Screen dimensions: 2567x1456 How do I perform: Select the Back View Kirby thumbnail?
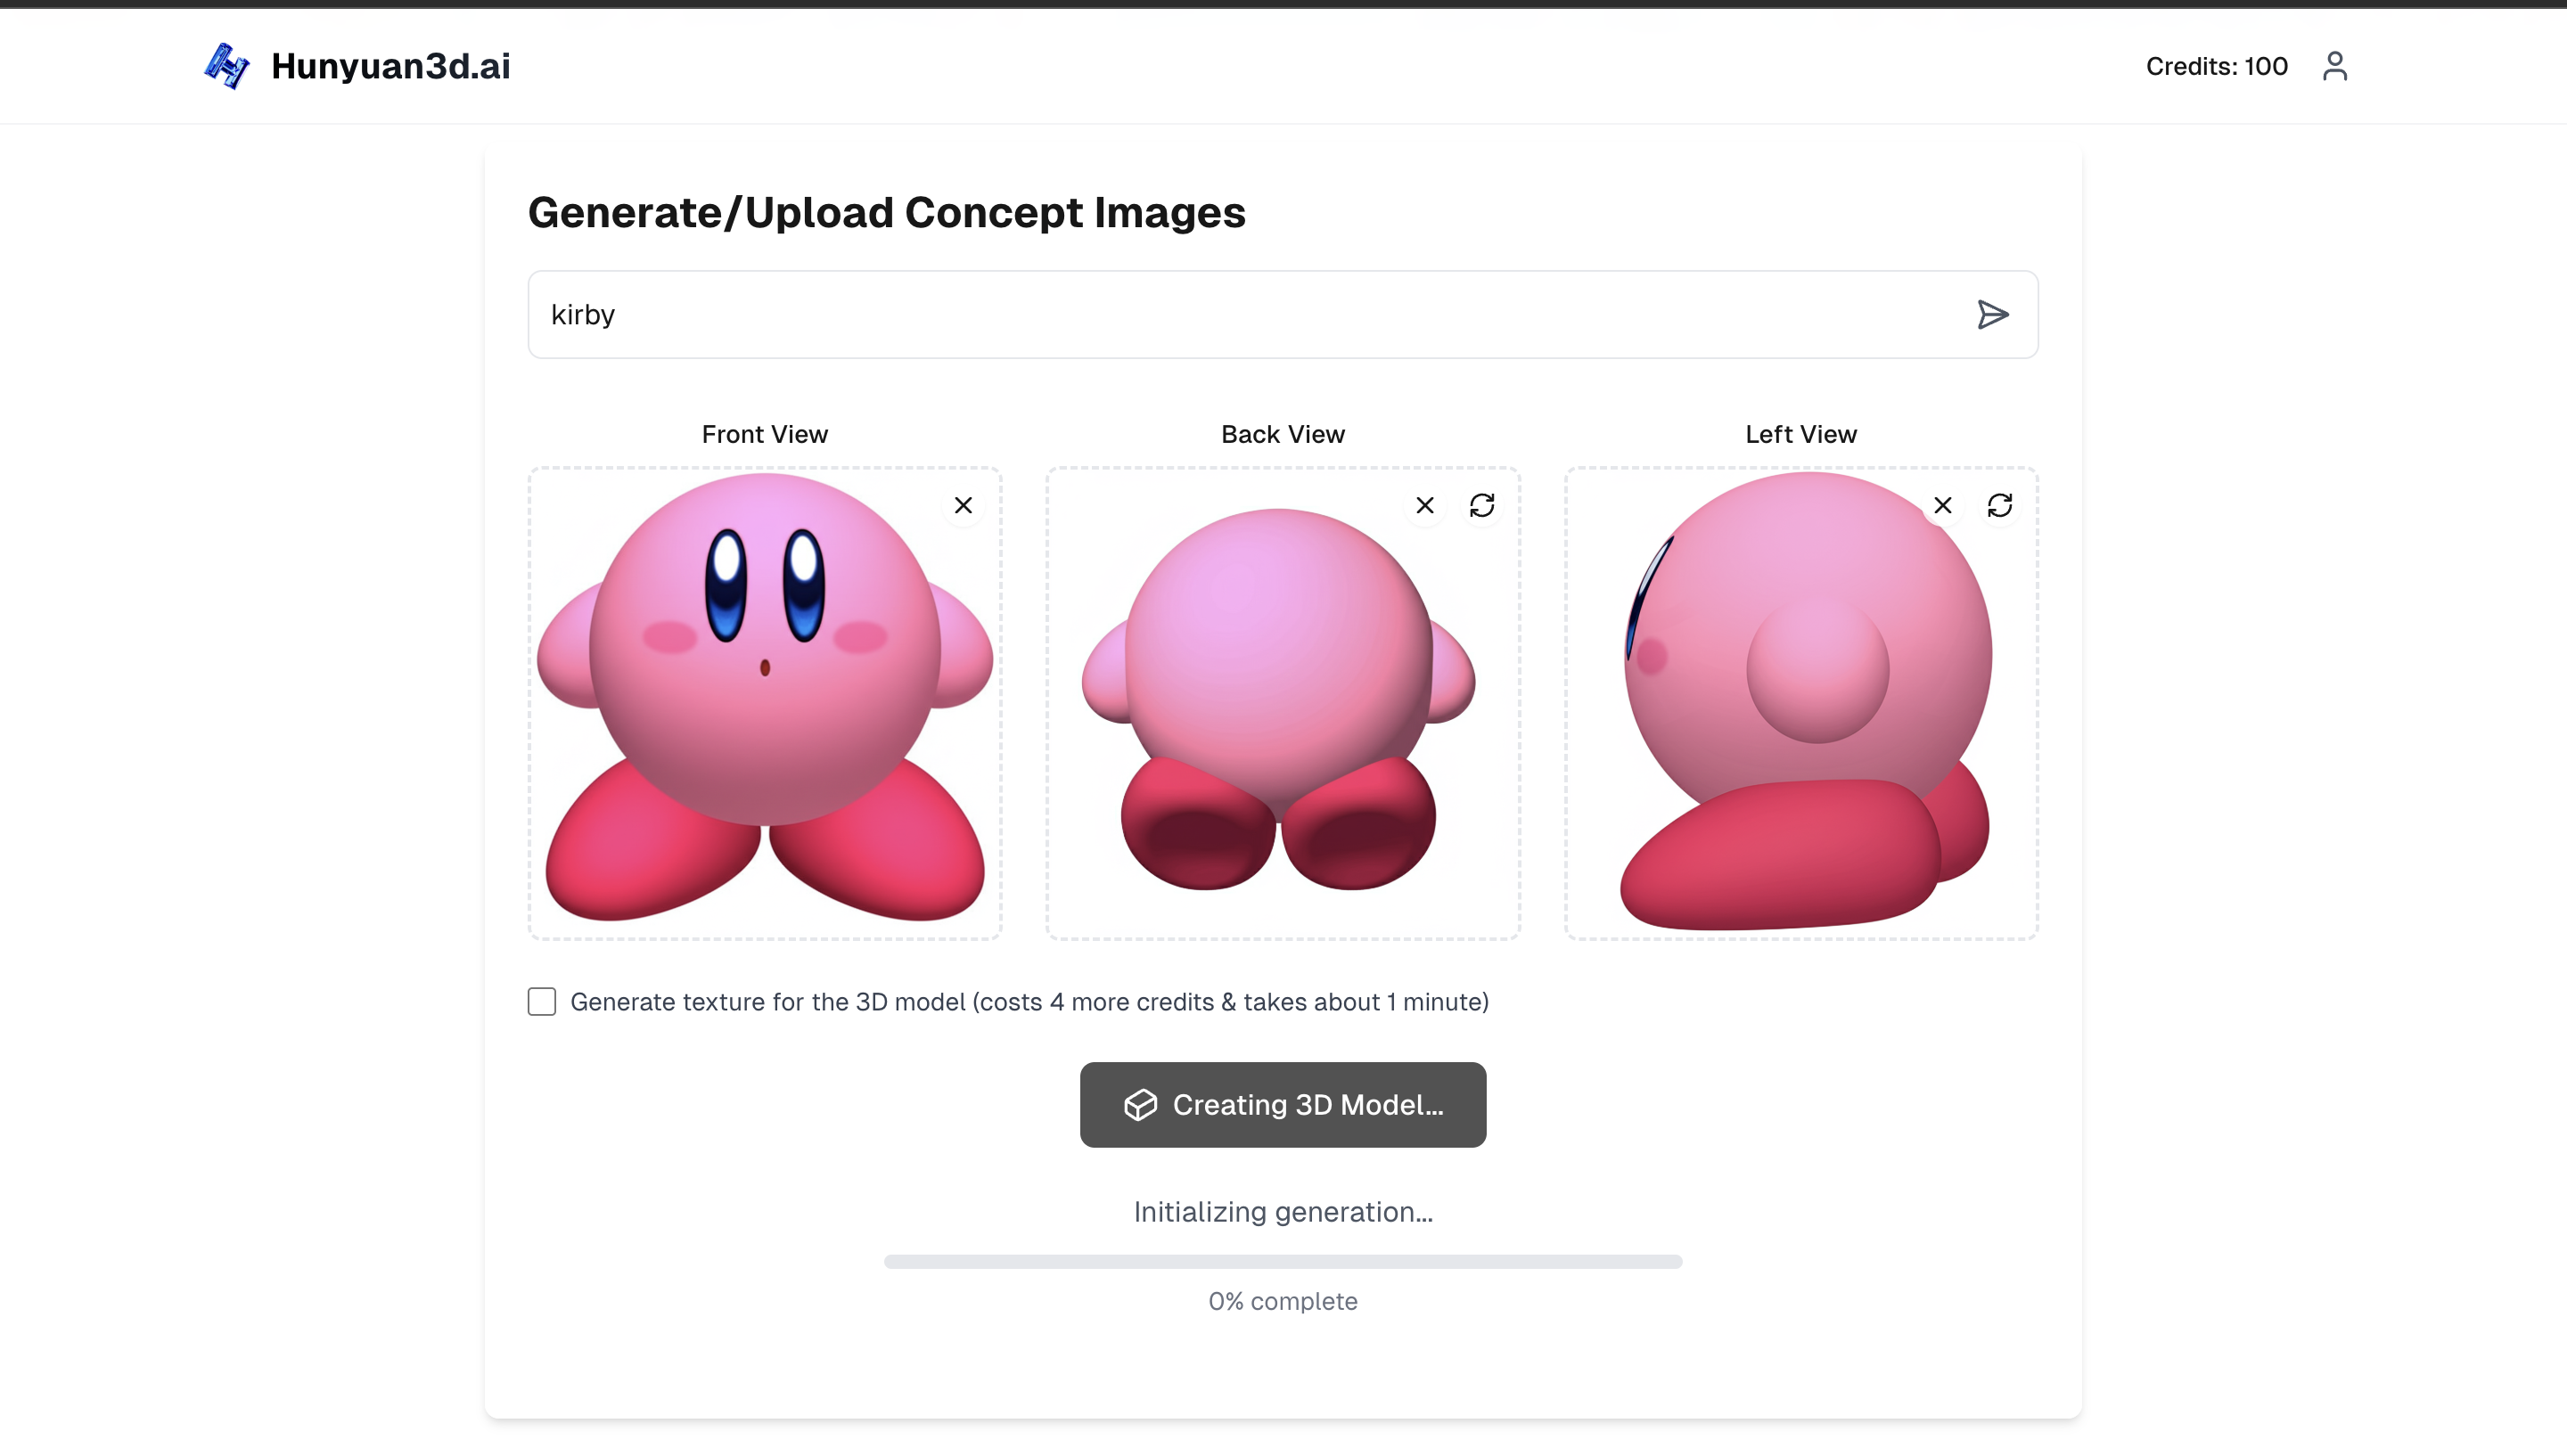[1282, 703]
